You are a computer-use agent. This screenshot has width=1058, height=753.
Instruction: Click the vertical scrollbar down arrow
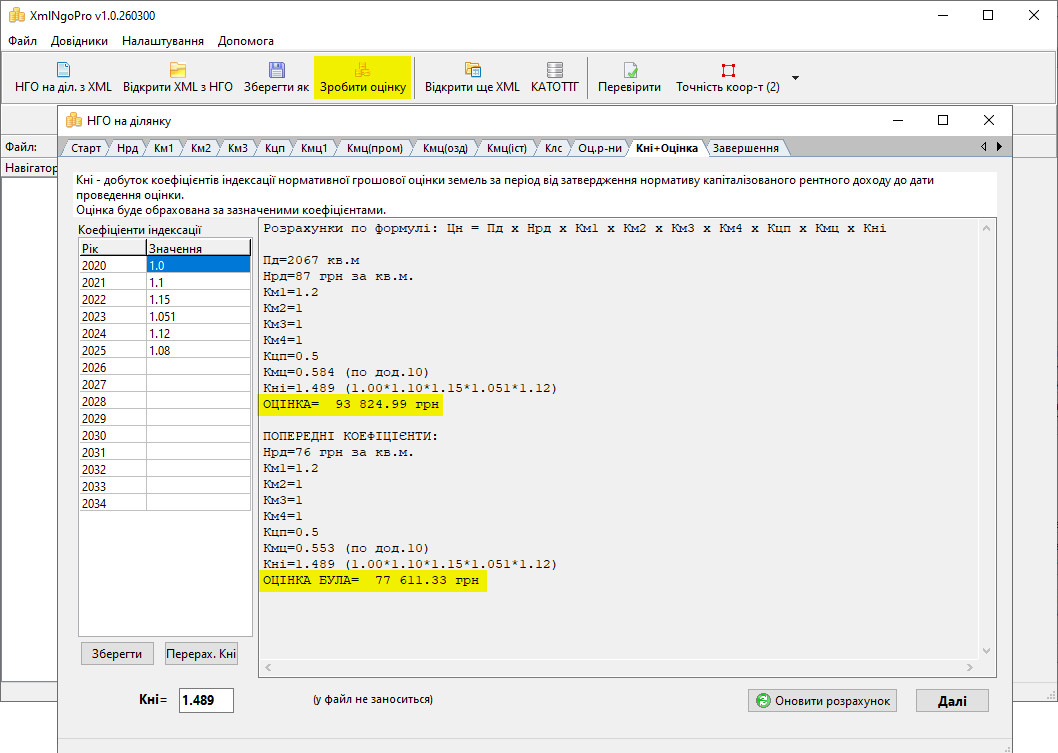point(987,651)
